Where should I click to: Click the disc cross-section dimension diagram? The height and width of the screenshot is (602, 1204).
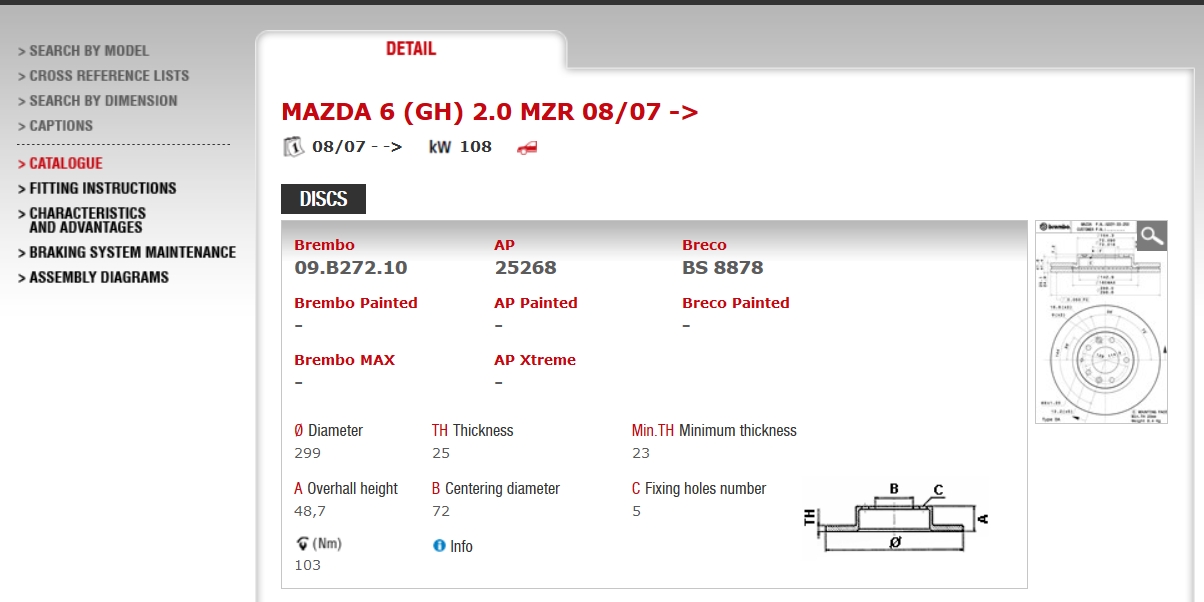click(897, 517)
